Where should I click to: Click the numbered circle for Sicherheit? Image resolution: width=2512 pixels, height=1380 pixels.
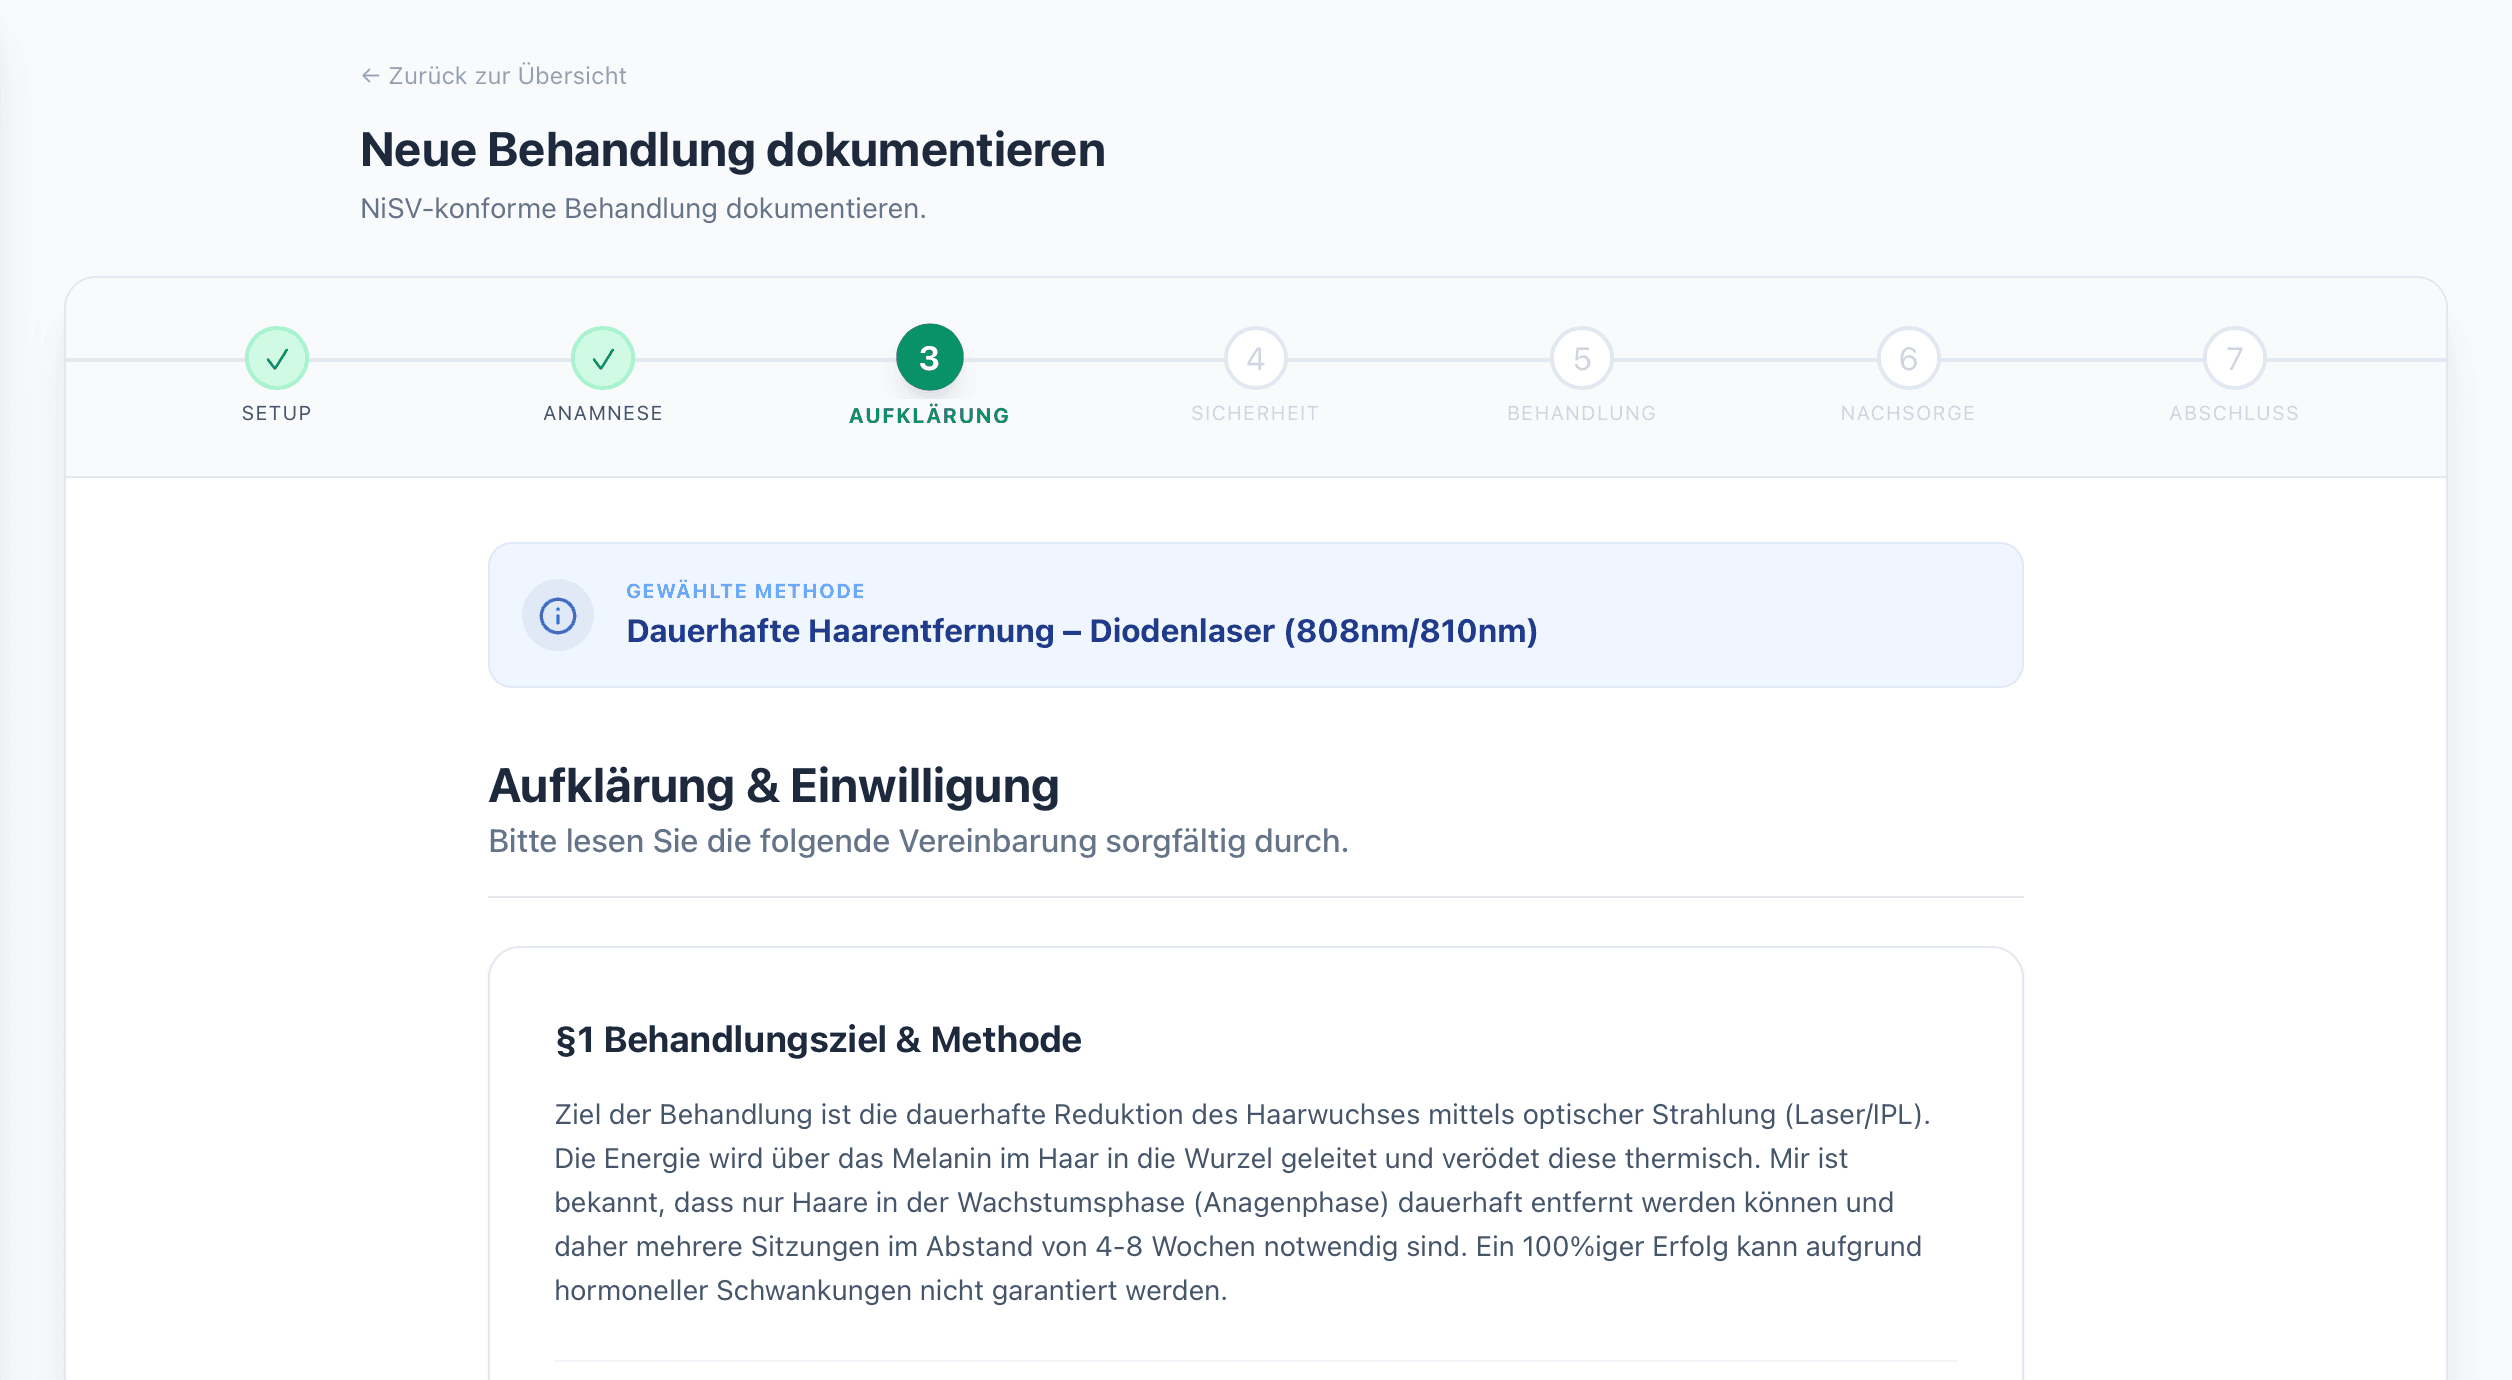[x=1255, y=360]
